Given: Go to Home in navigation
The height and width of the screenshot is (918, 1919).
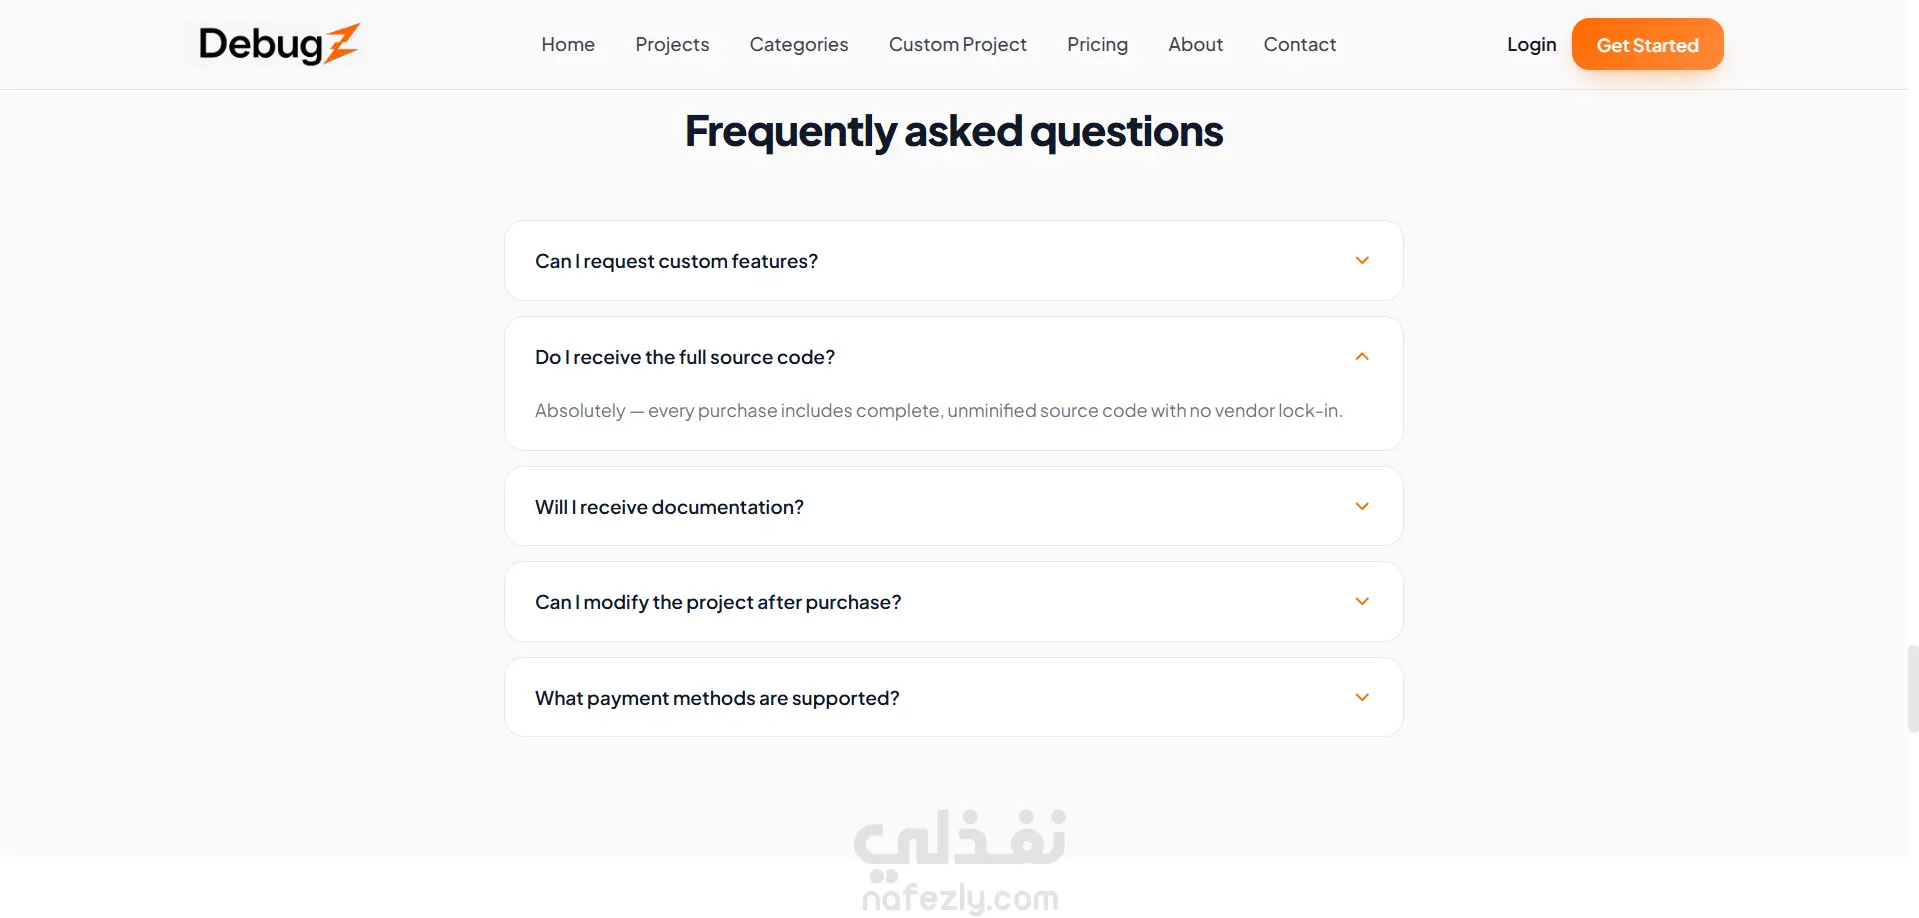Looking at the screenshot, I should click(x=568, y=44).
